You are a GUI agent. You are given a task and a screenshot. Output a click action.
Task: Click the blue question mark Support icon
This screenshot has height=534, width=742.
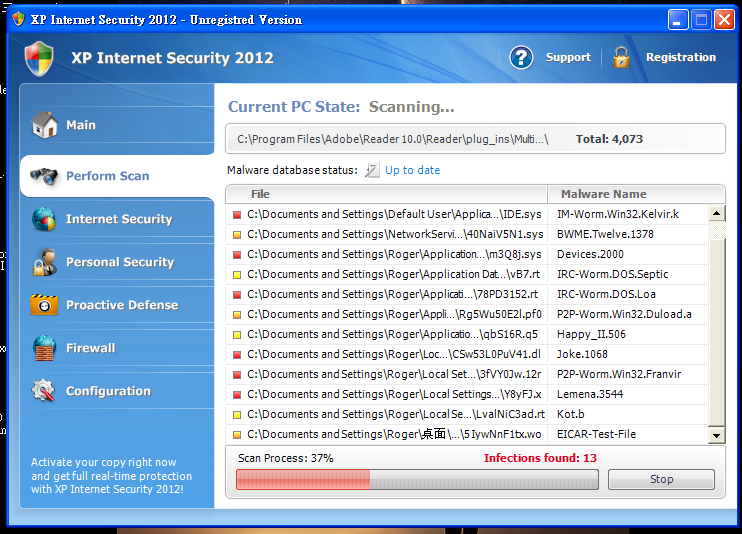[521, 57]
